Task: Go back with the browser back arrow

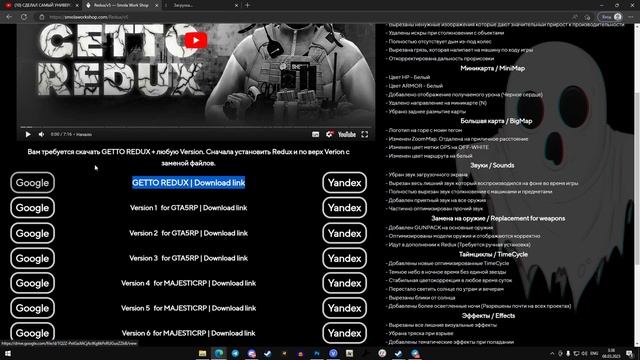Action: pyautogui.click(x=9, y=17)
